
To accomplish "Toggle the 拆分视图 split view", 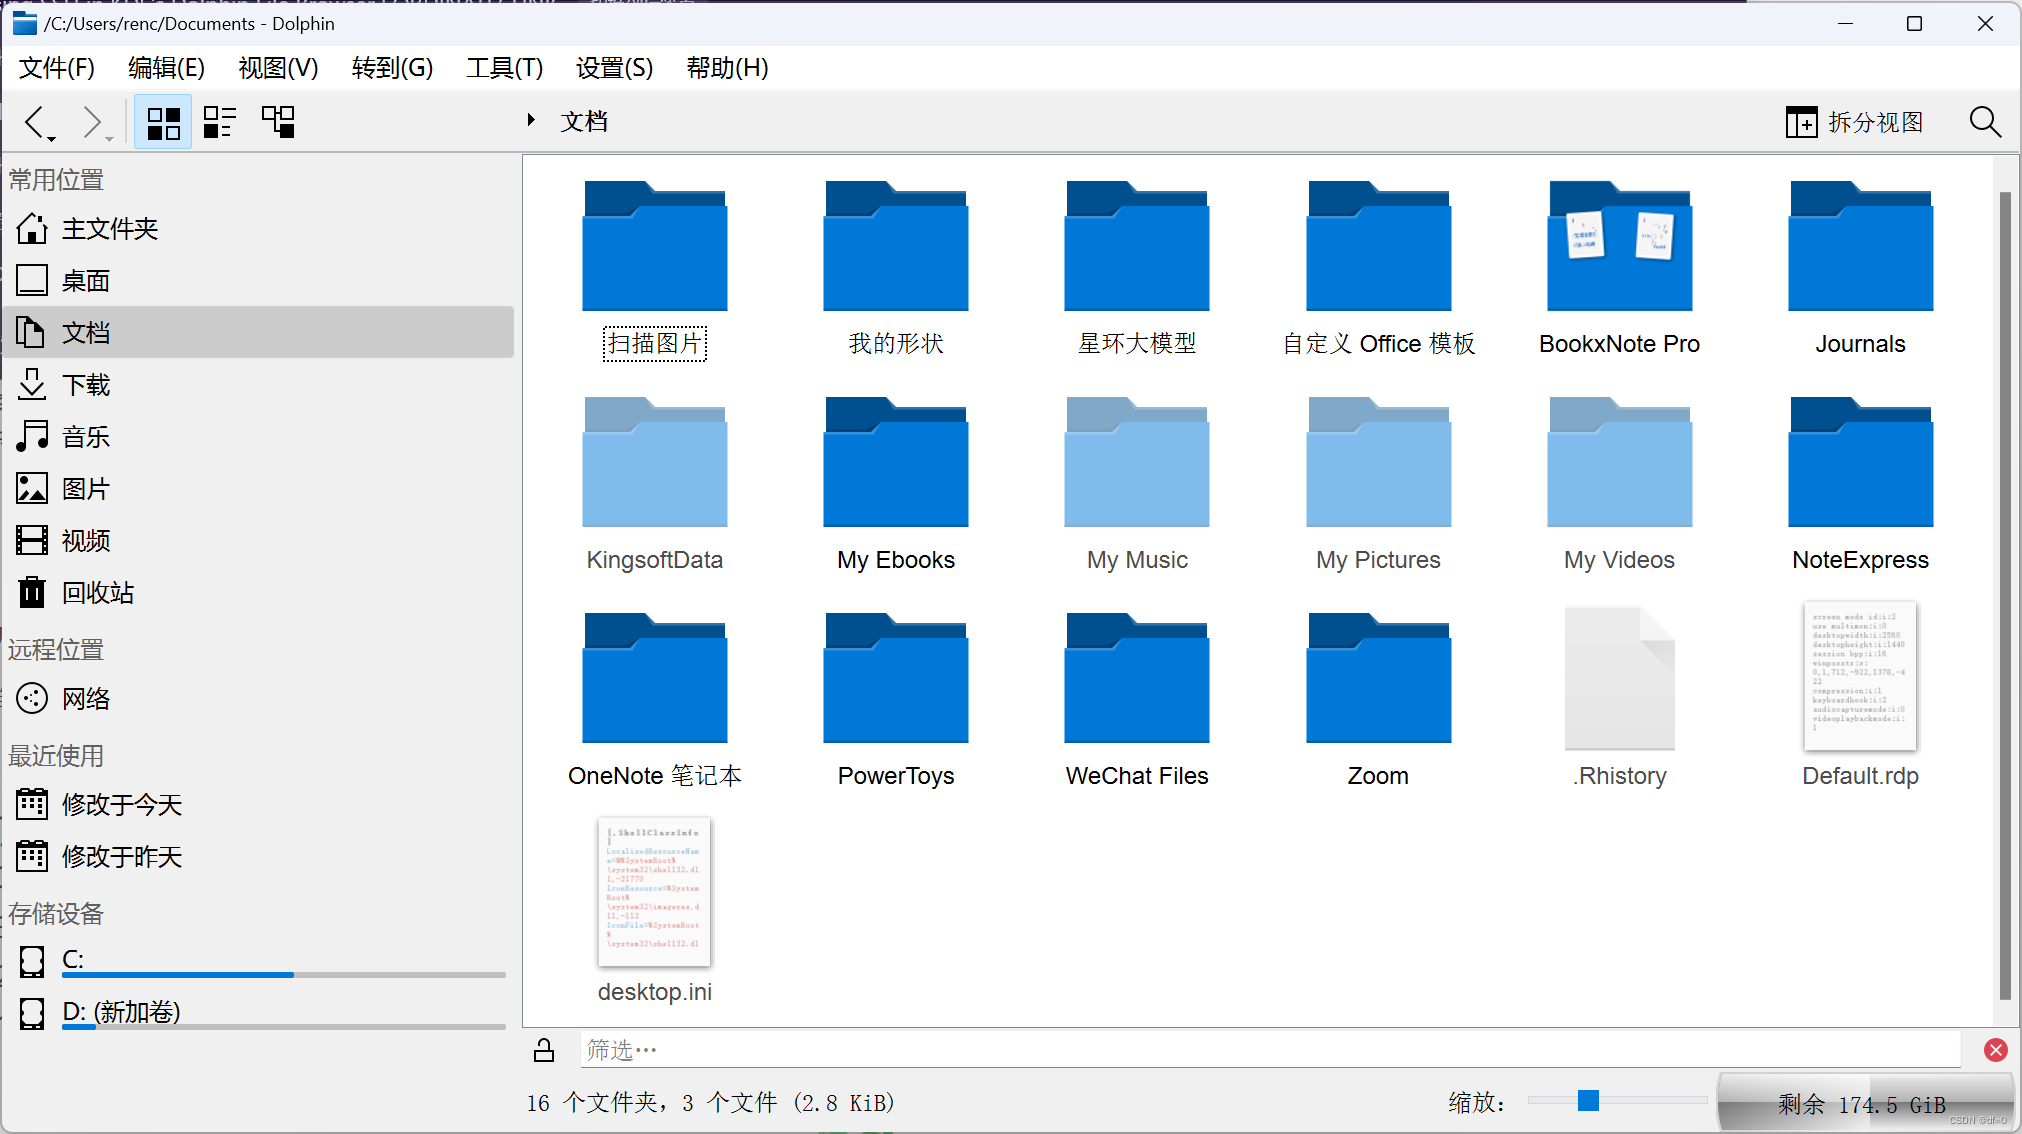I will (x=1853, y=121).
